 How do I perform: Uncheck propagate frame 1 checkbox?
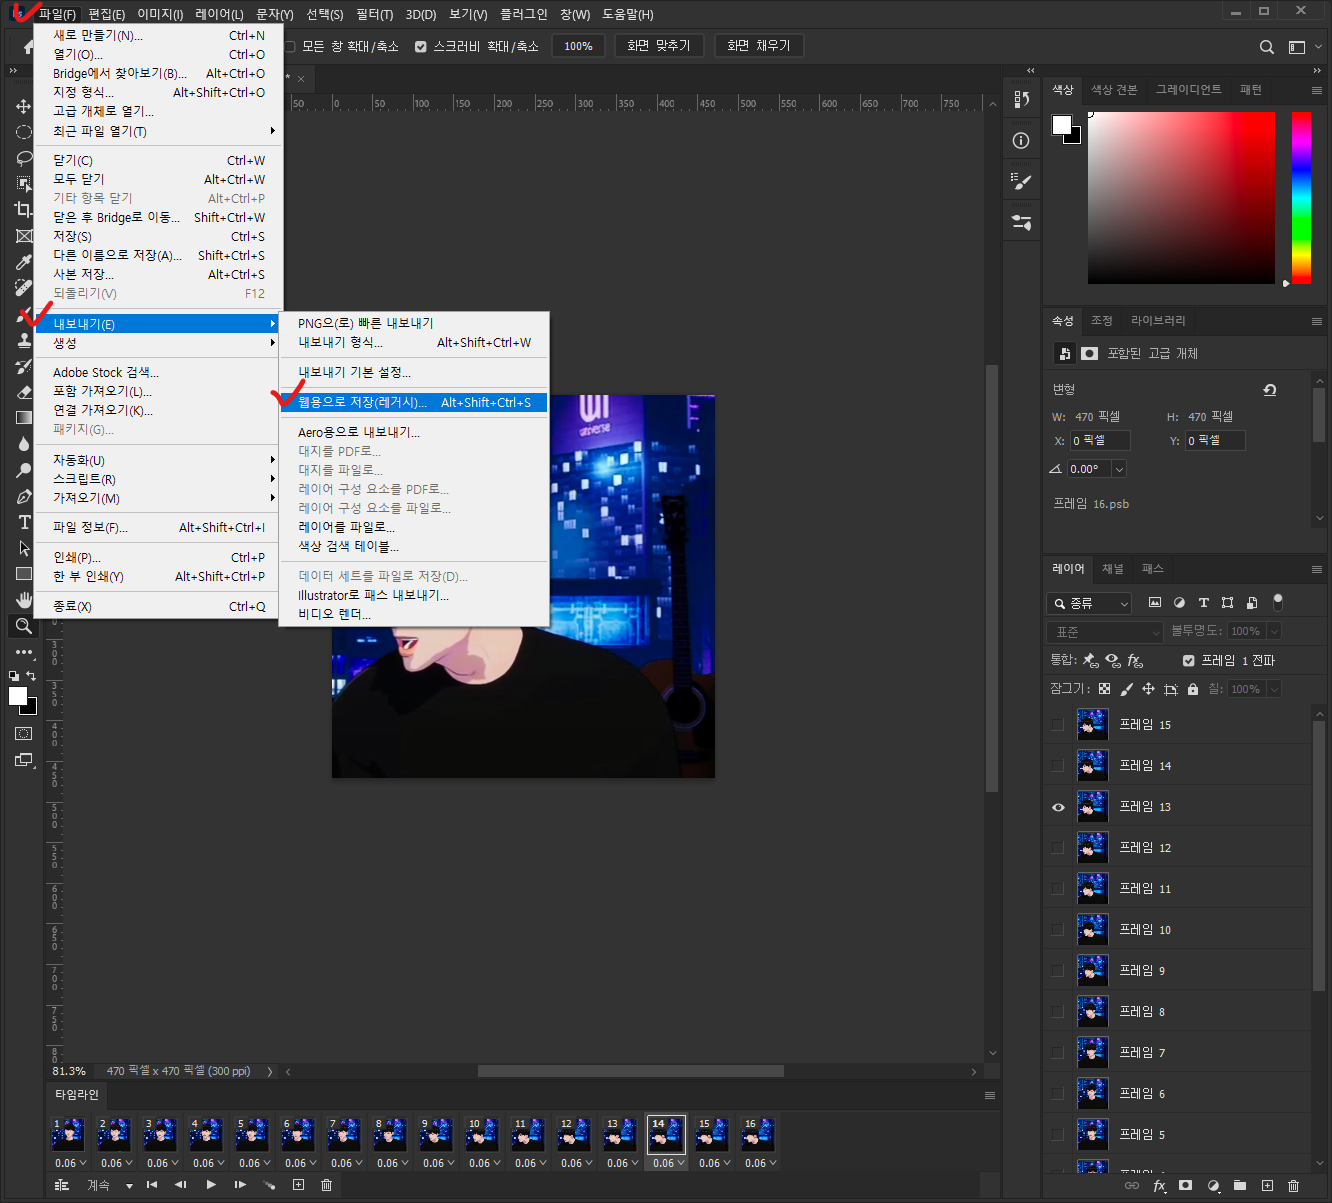[1188, 661]
